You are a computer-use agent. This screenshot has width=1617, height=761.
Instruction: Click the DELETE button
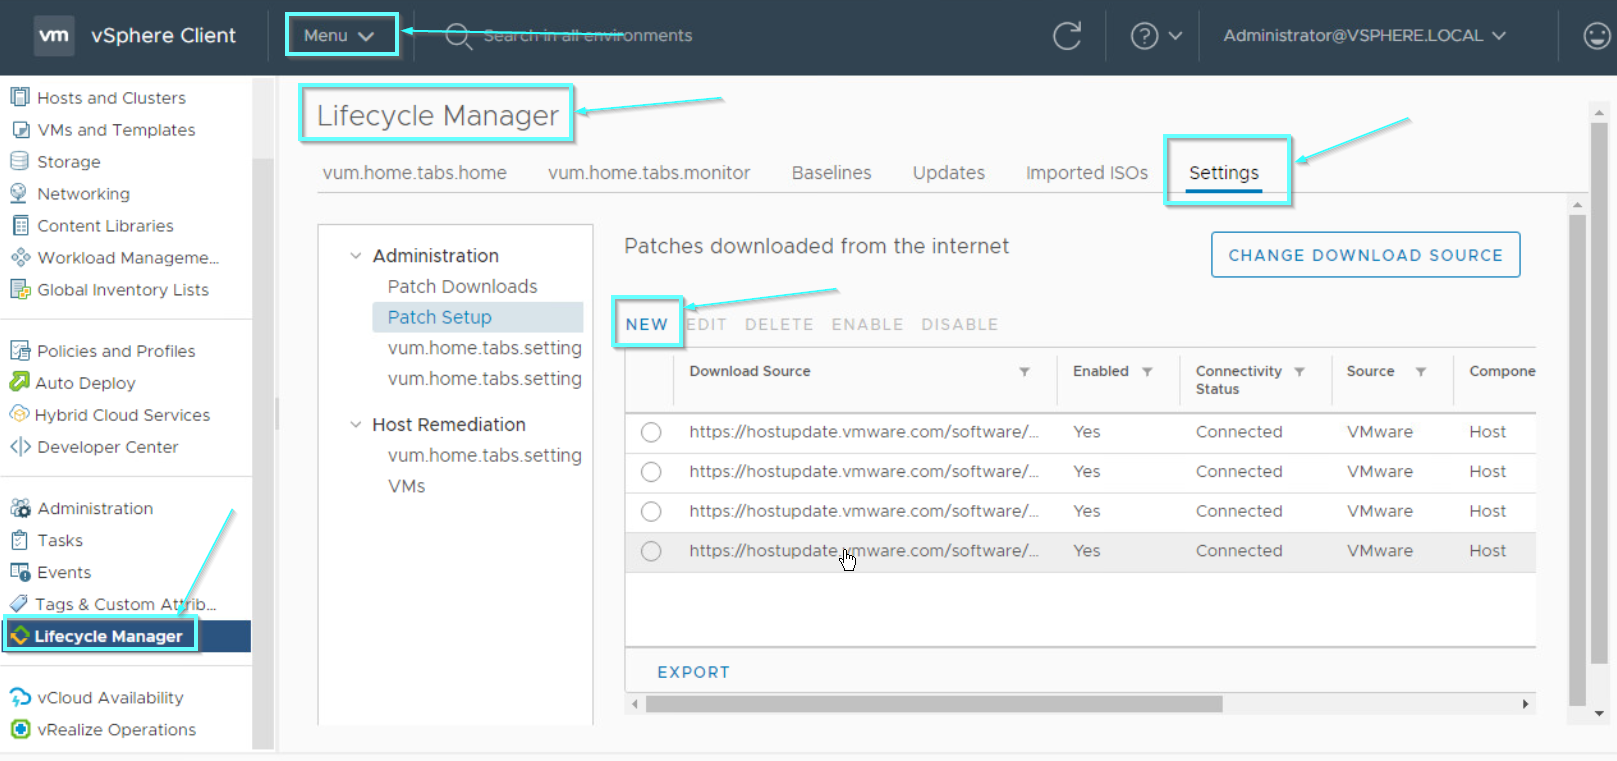tap(779, 325)
